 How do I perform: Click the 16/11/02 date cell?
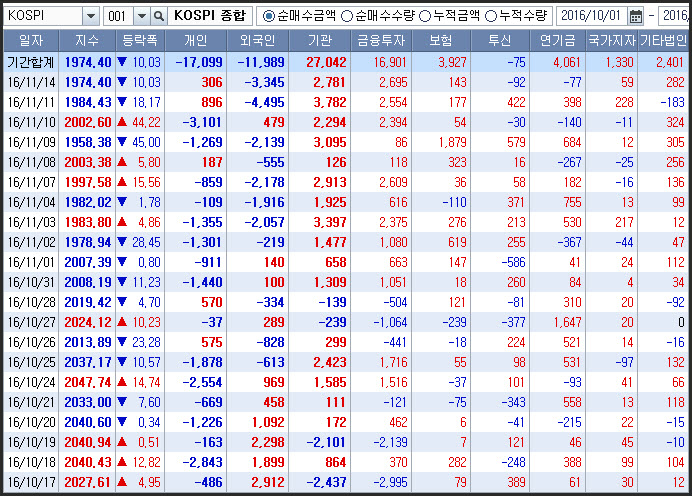click(x=31, y=242)
